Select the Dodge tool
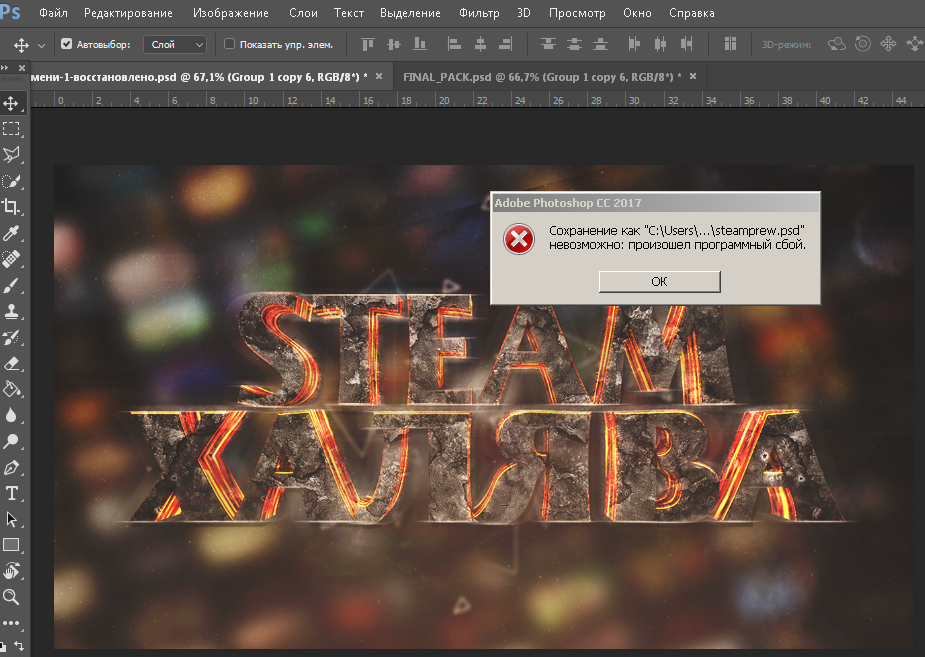The image size is (925, 657). coord(11,441)
